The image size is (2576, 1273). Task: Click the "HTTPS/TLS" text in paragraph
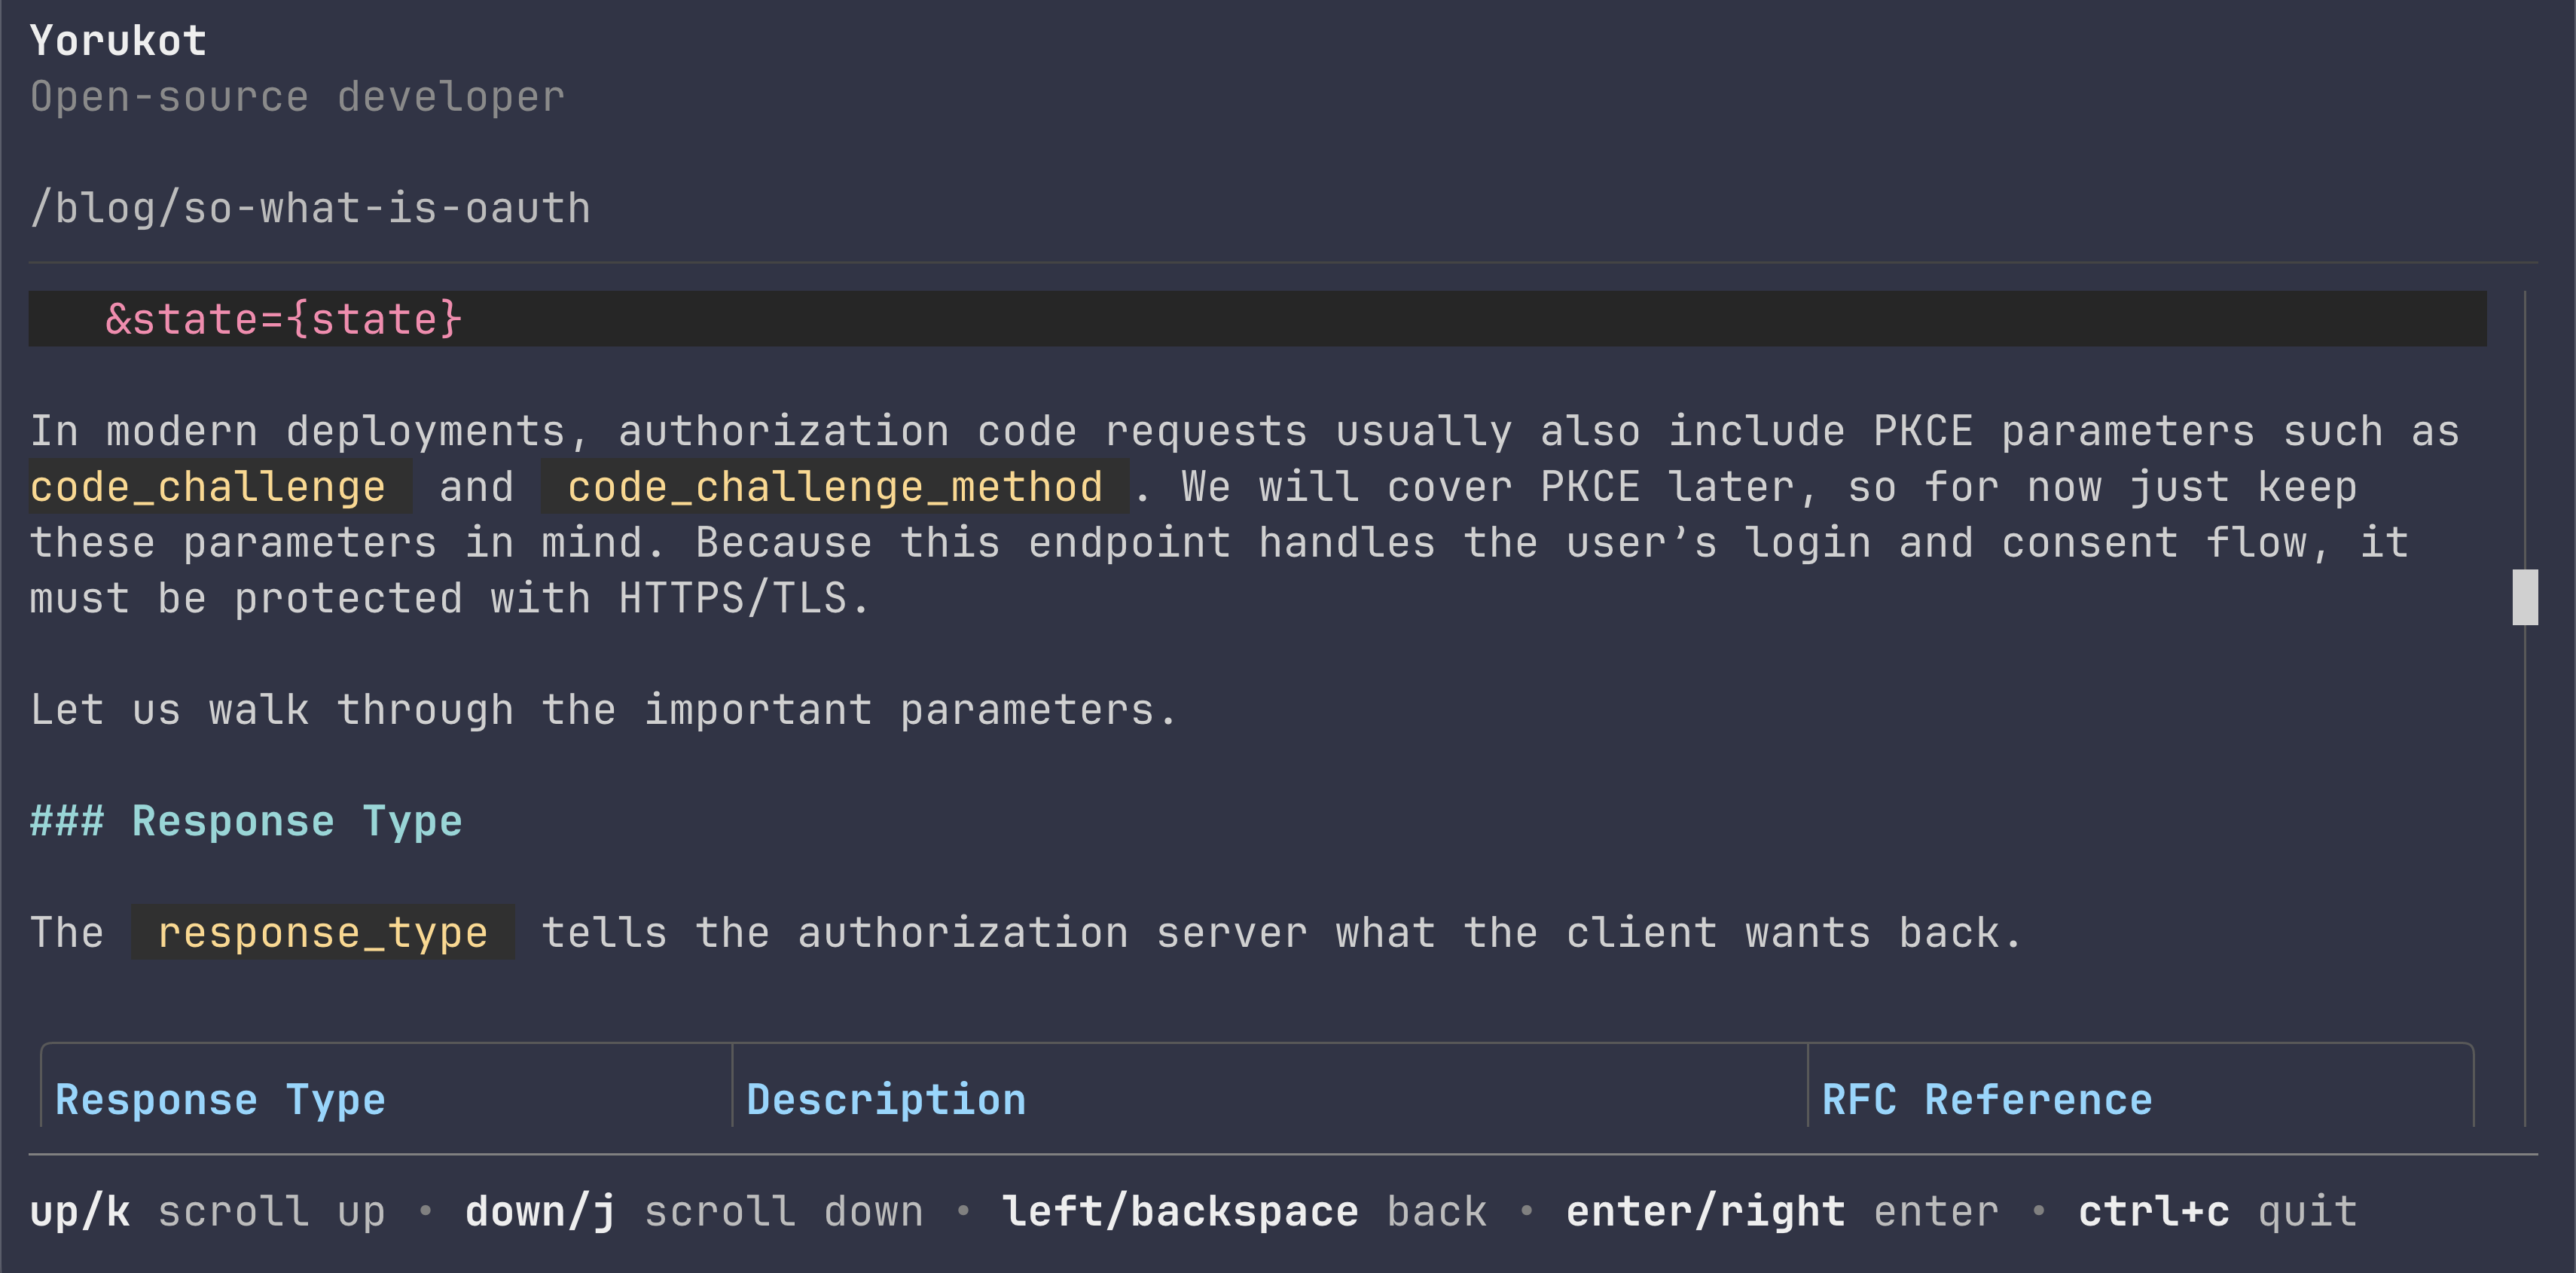click(732, 598)
